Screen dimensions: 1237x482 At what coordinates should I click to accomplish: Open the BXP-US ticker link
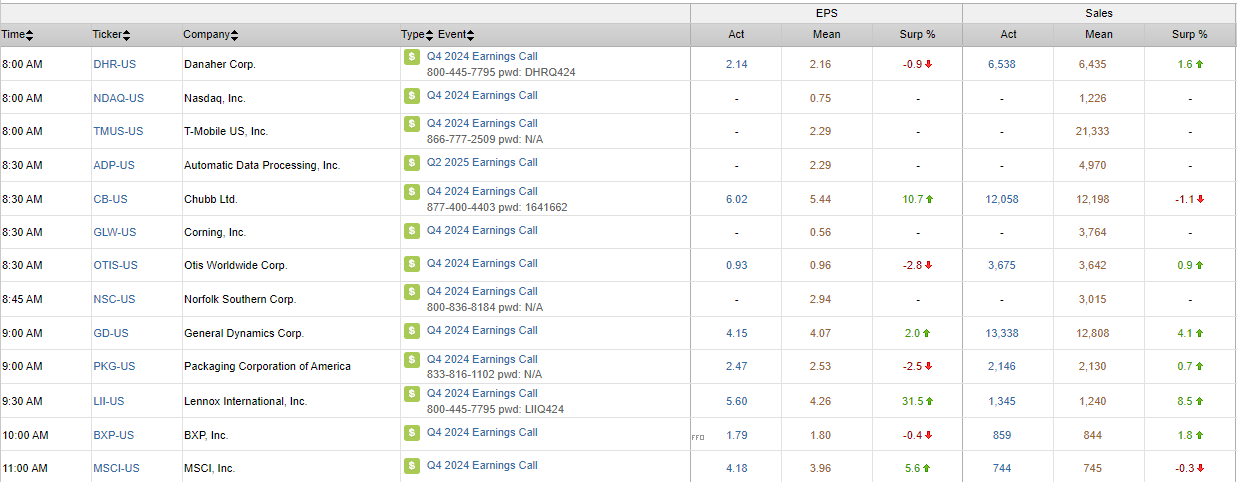tap(113, 435)
